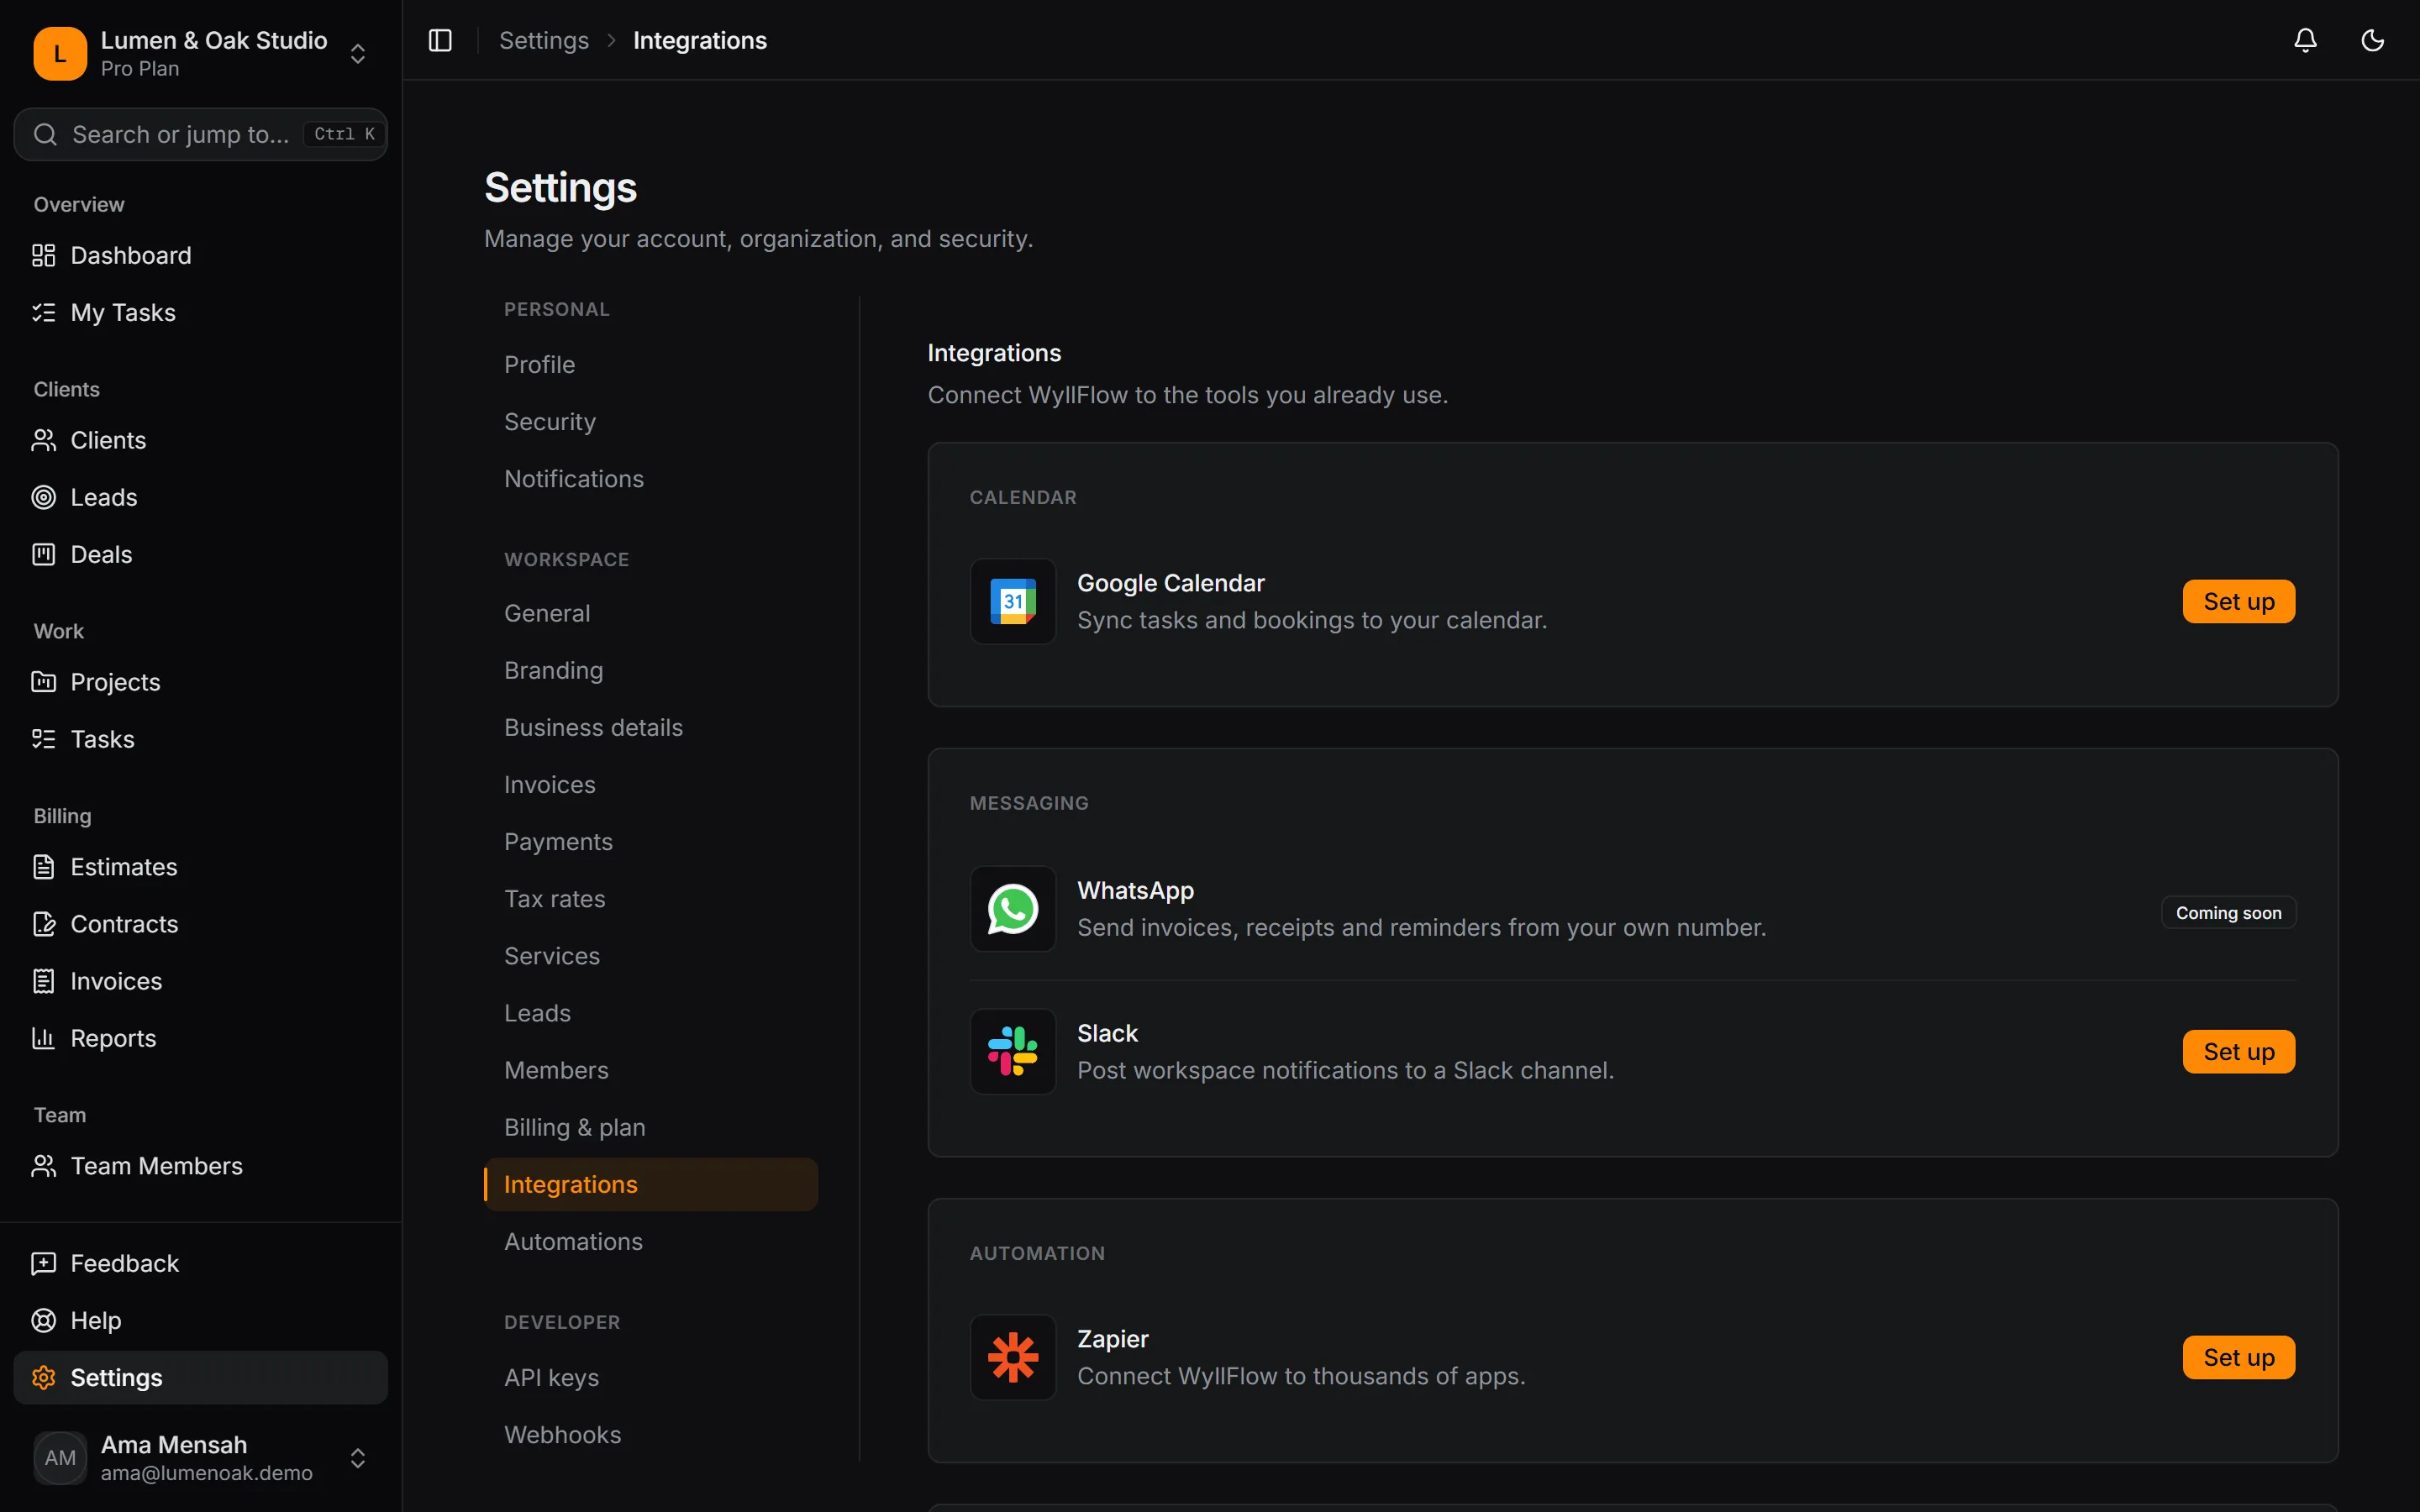Open Deals in the sidebar
The height and width of the screenshot is (1512, 2420).
[x=200, y=554]
